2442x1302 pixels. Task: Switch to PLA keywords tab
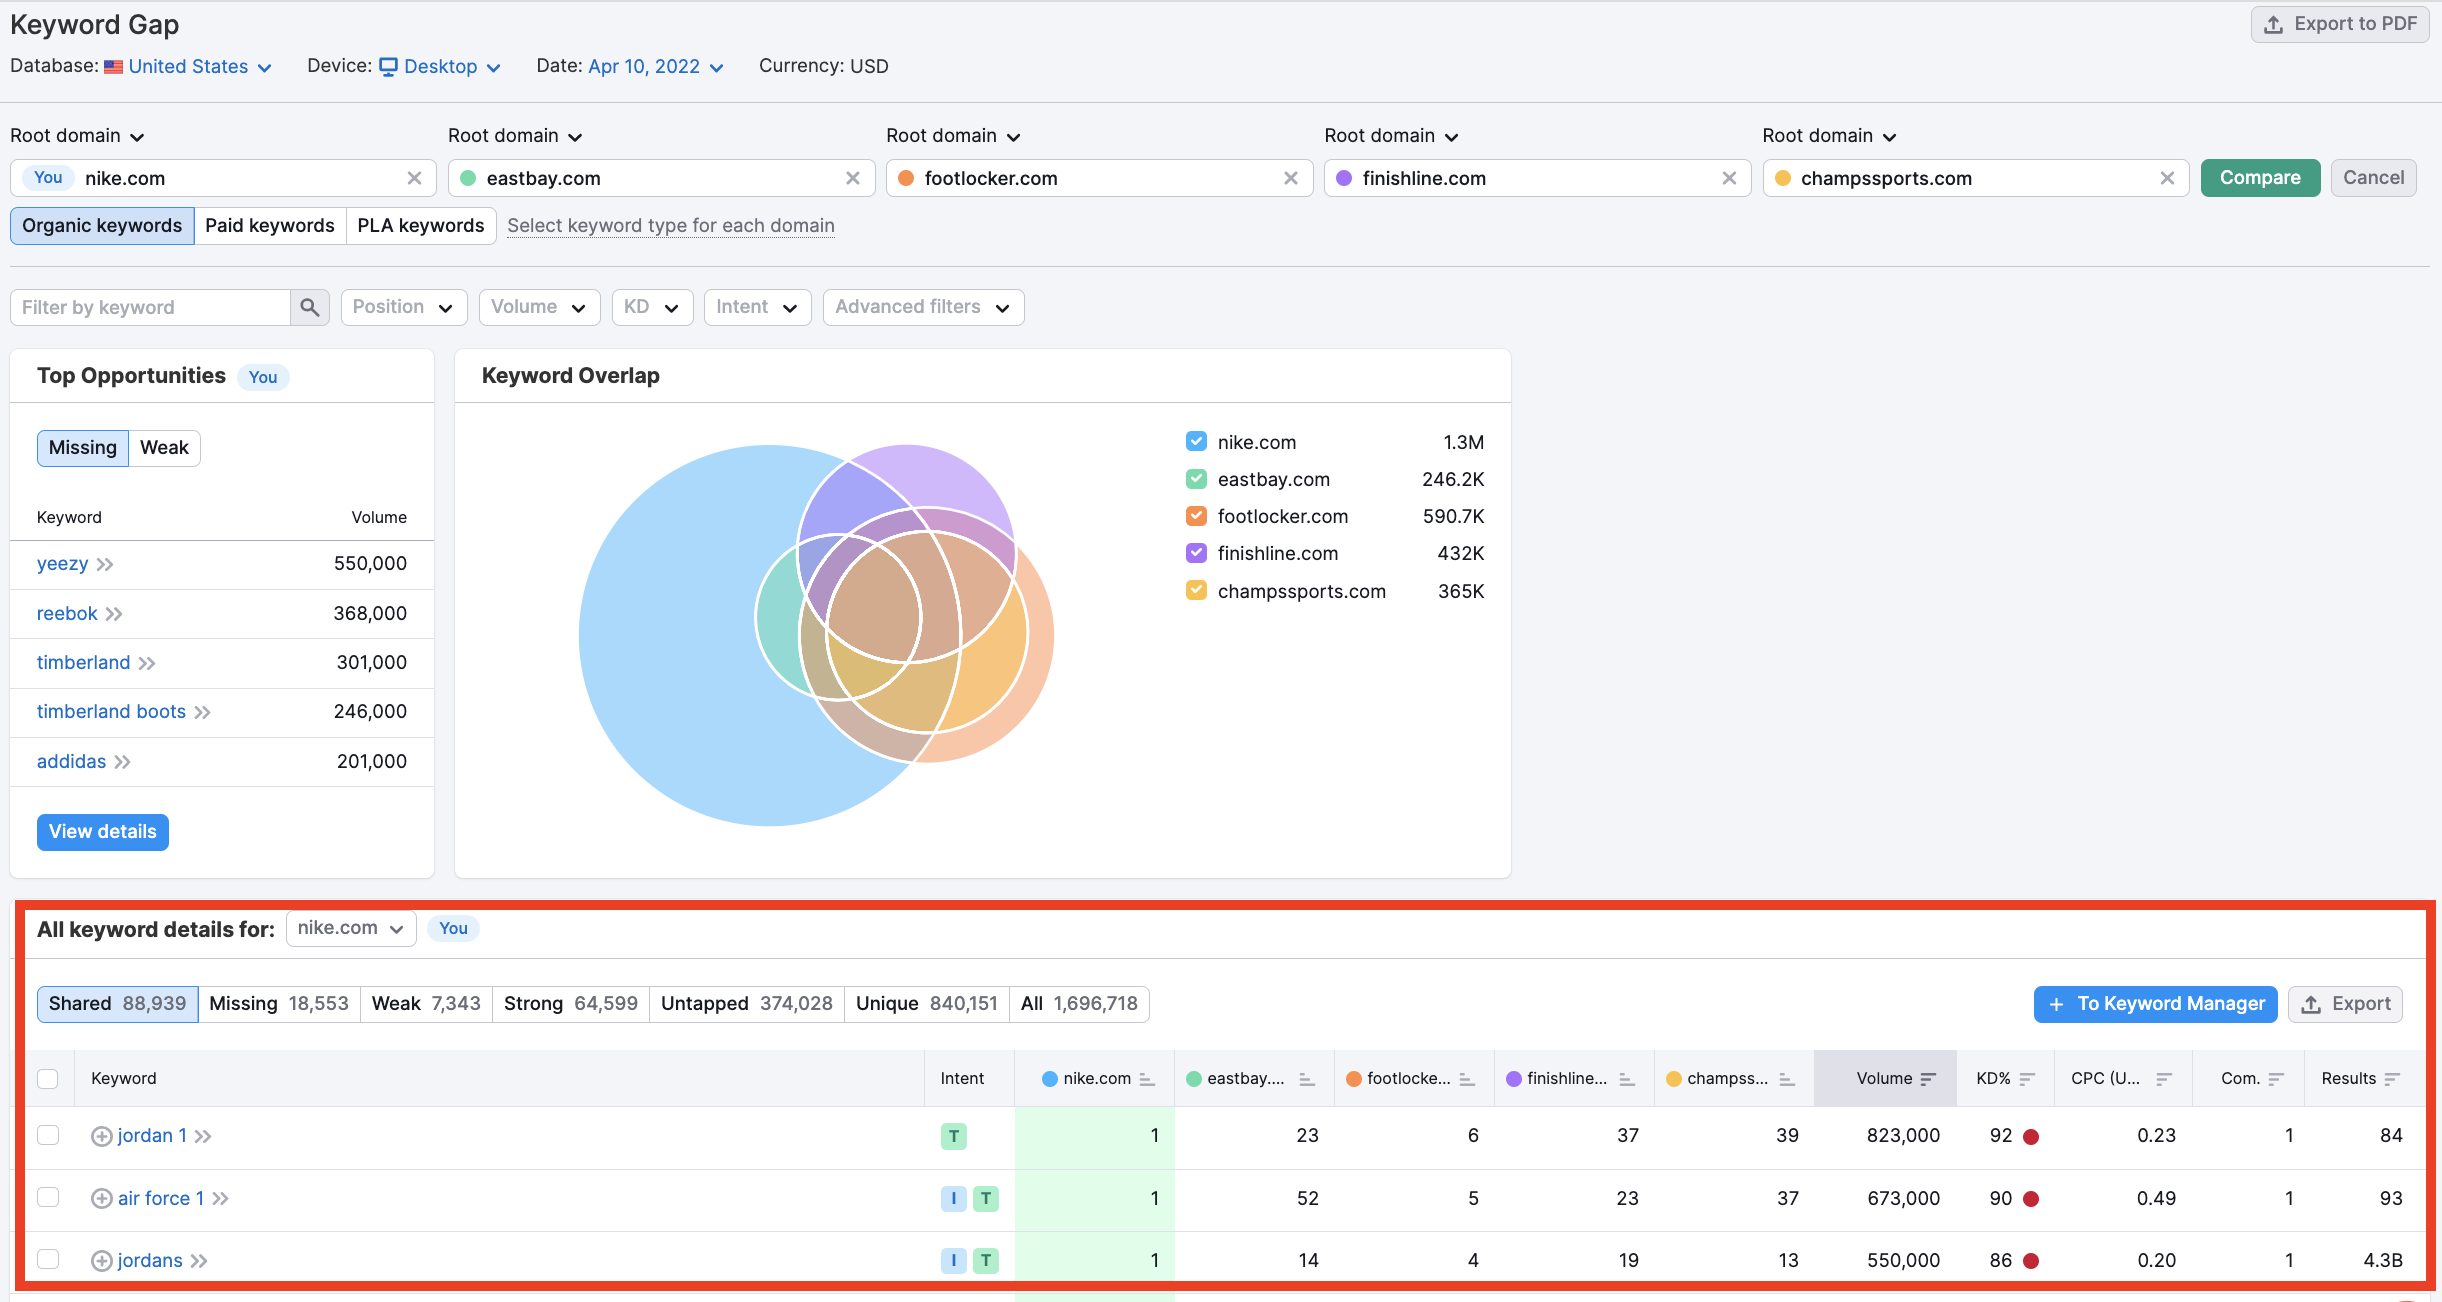coord(421,226)
